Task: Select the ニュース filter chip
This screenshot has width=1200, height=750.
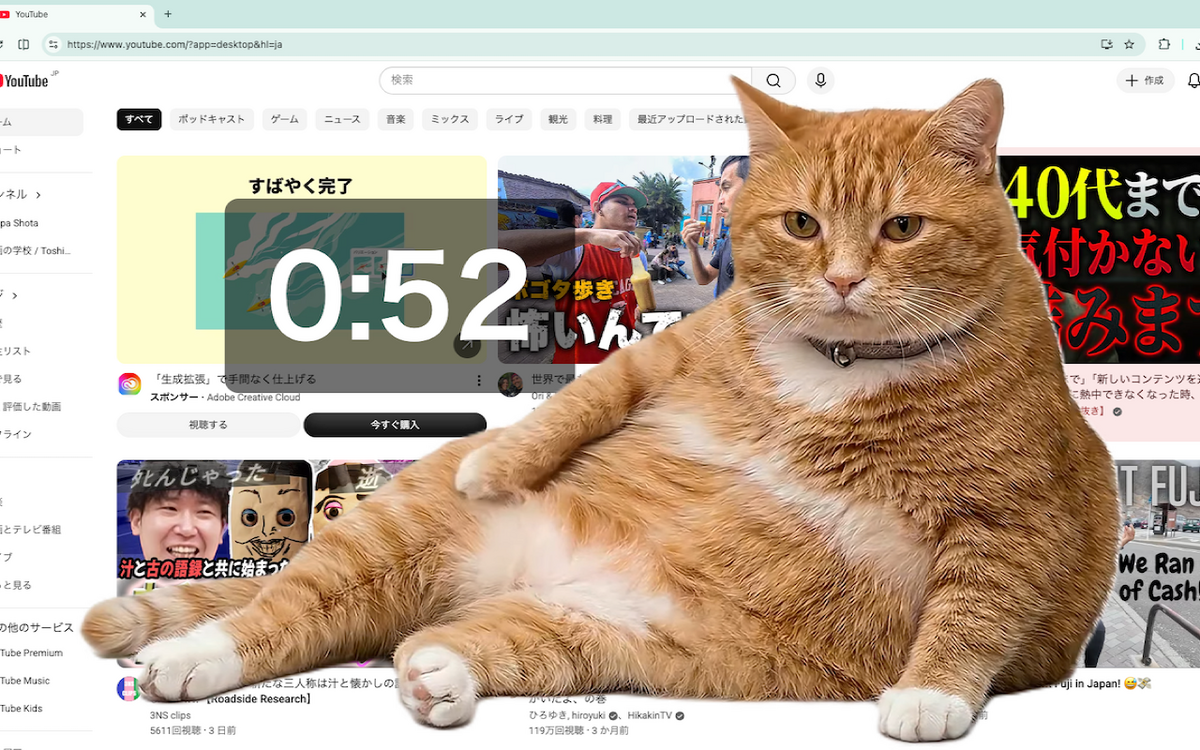Action: 342,119
